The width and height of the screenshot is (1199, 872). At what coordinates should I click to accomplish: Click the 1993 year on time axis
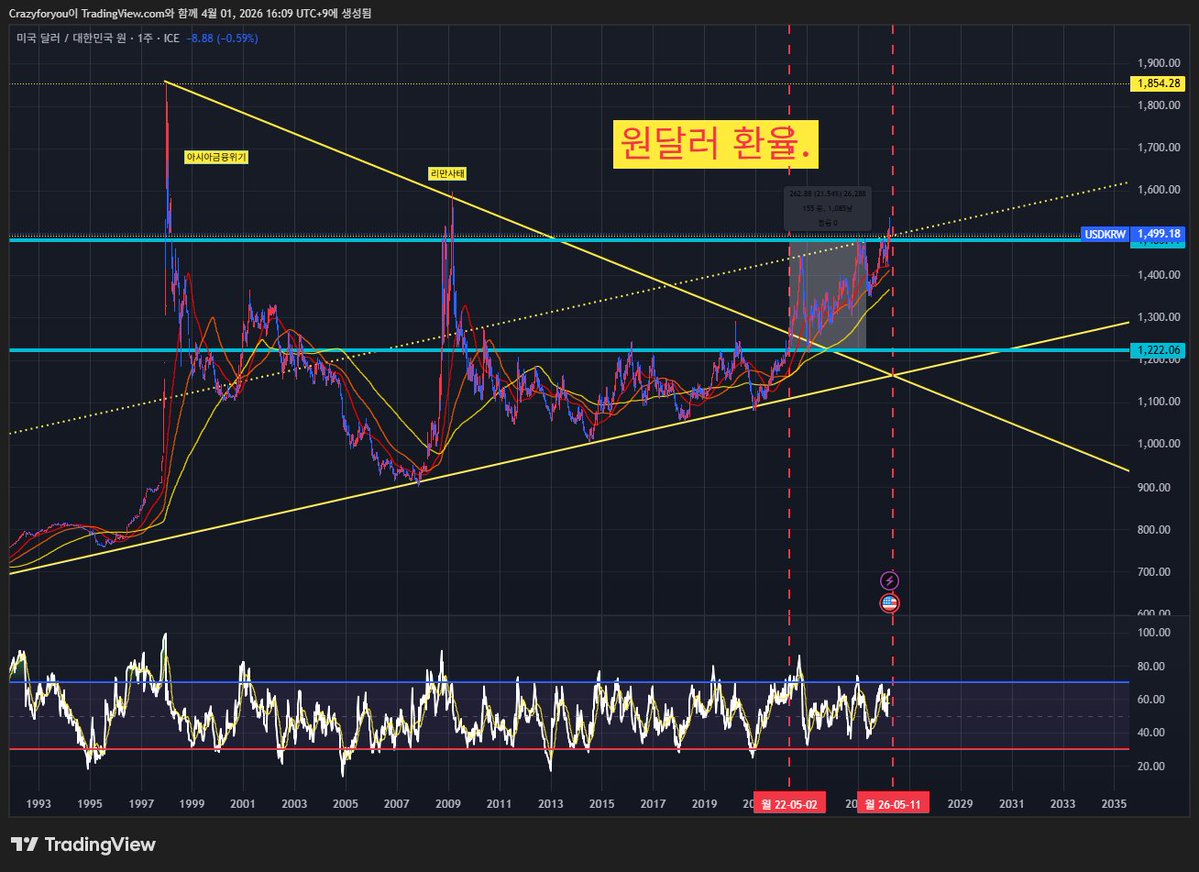(x=38, y=803)
